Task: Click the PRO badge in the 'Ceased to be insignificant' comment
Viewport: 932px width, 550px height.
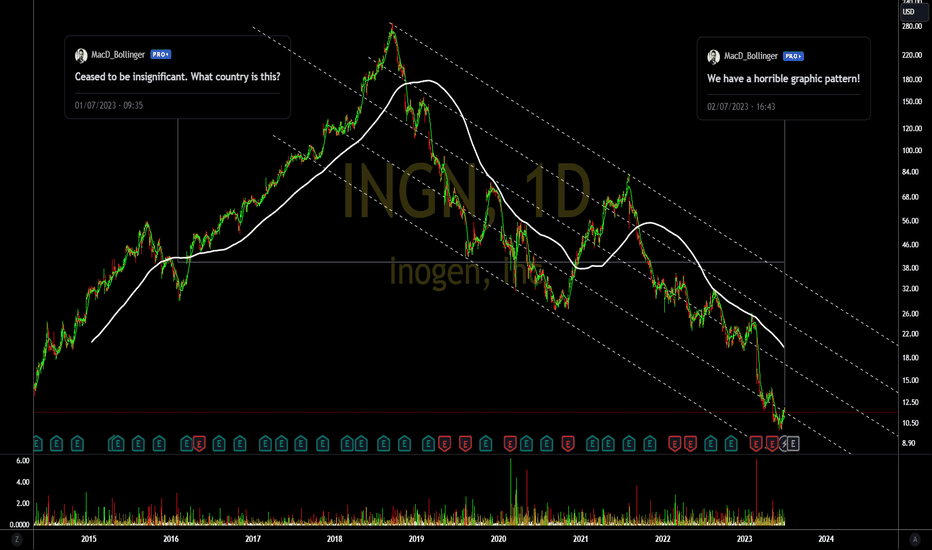Action: click(x=160, y=55)
